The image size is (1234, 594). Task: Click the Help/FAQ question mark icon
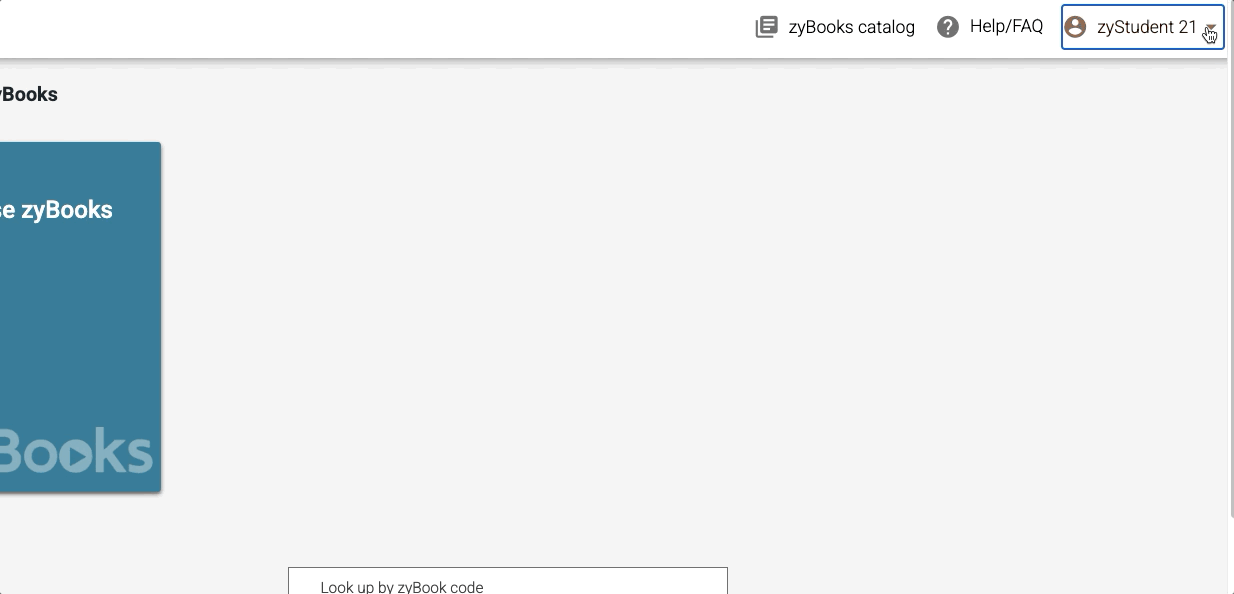[x=948, y=27]
